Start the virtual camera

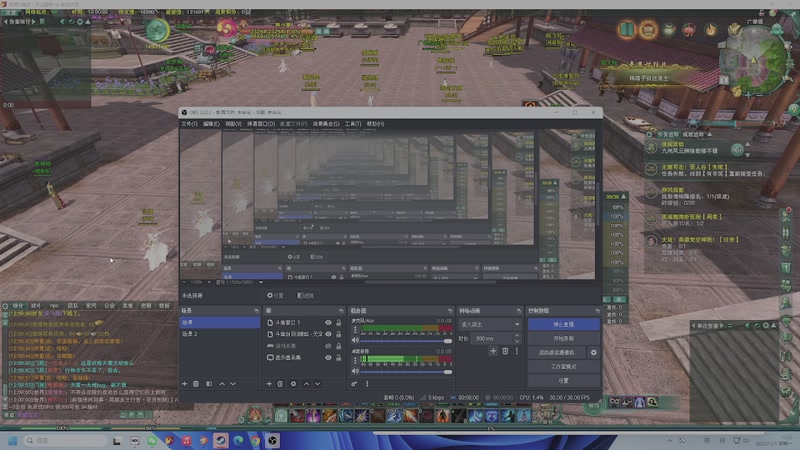pos(557,353)
